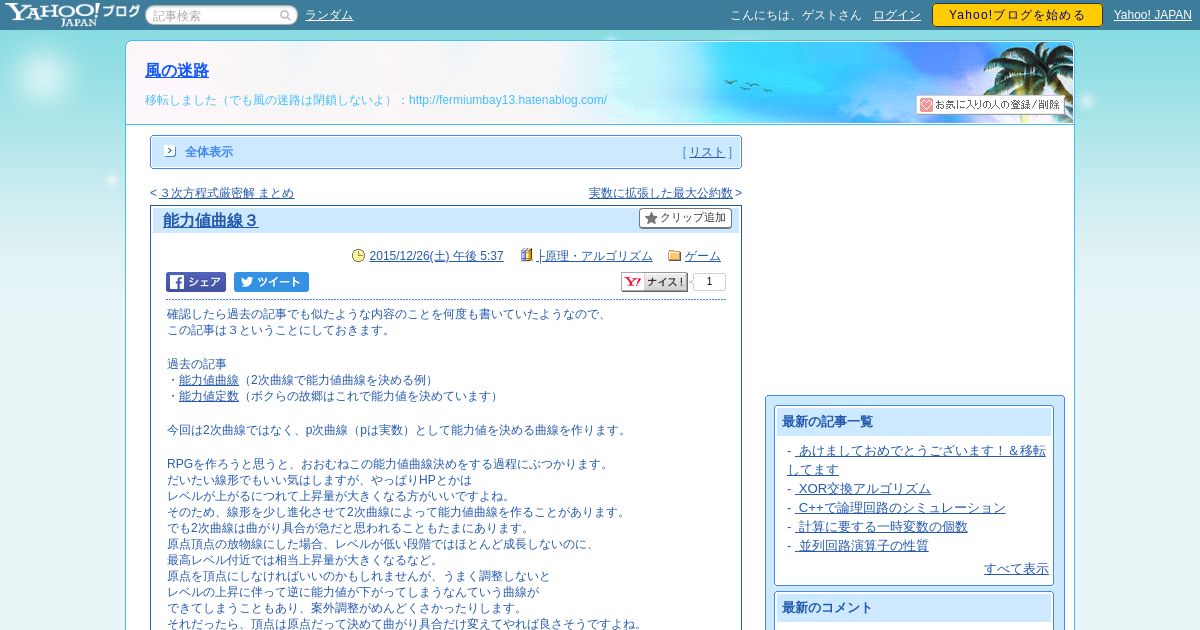This screenshot has width=1200, height=630.
Task: Click the Yahoo! Japan blog logo
Action: pyautogui.click(x=72, y=14)
